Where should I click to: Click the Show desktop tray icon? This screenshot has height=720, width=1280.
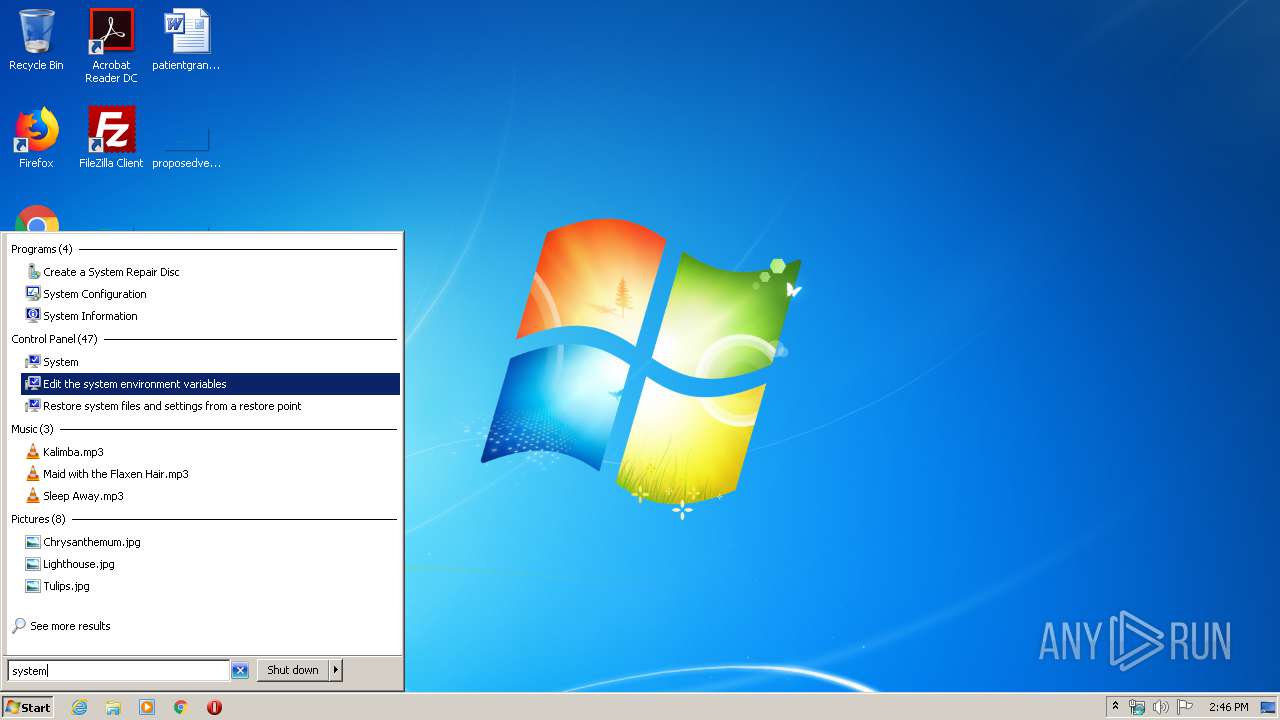tap(1268, 707)
